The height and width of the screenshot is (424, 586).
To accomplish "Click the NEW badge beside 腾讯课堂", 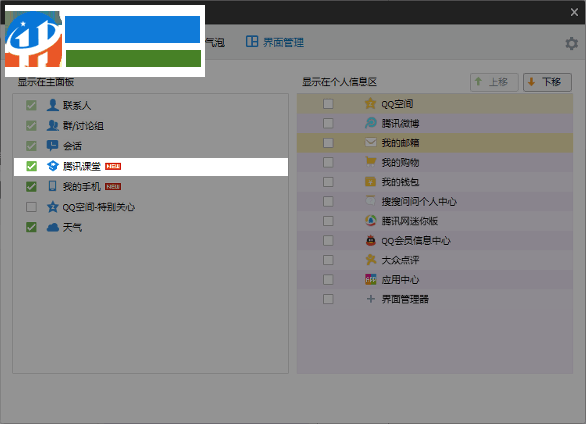I will click(x=113, y=166).
